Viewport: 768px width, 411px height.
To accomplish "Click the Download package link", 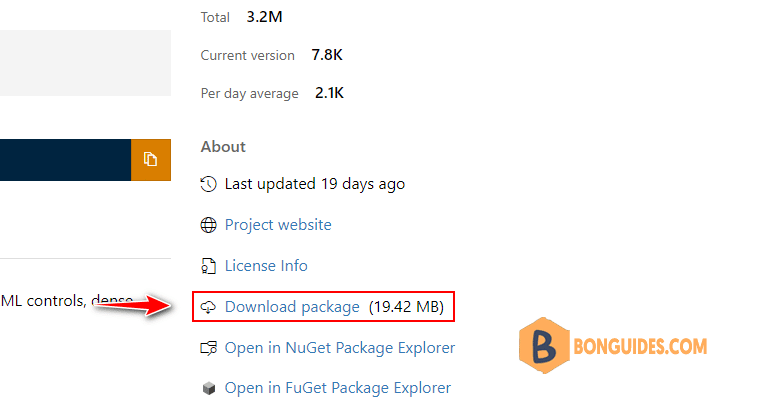I will click(292, 307).
